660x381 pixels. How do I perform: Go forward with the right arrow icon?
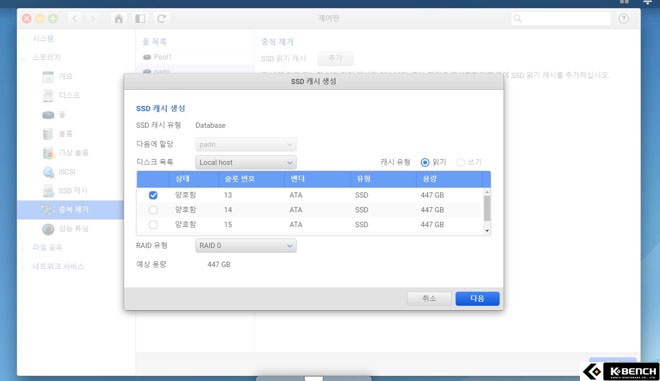pos(93,19)
